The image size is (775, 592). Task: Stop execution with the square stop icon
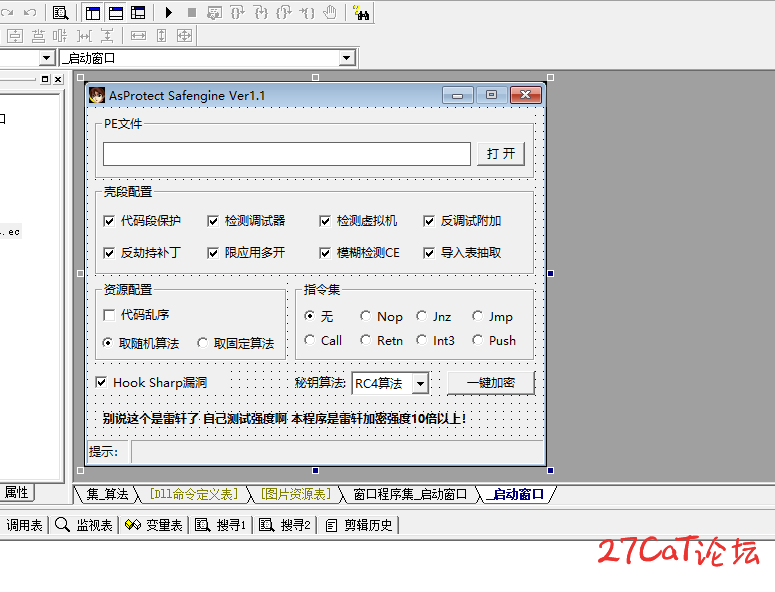click(x=192, y=12)
